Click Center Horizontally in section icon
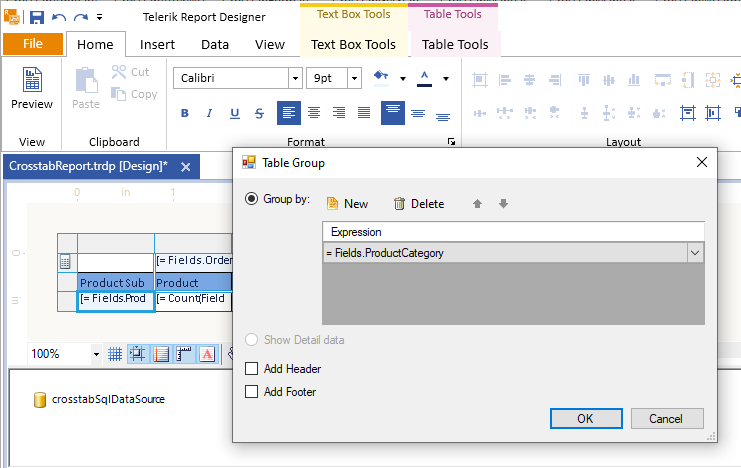This screenshot has height=468, width=741. (x=688, y=113)
